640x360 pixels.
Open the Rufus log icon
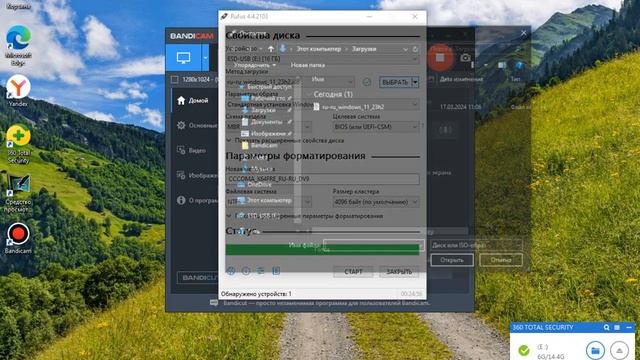click(x=276, y=271)
